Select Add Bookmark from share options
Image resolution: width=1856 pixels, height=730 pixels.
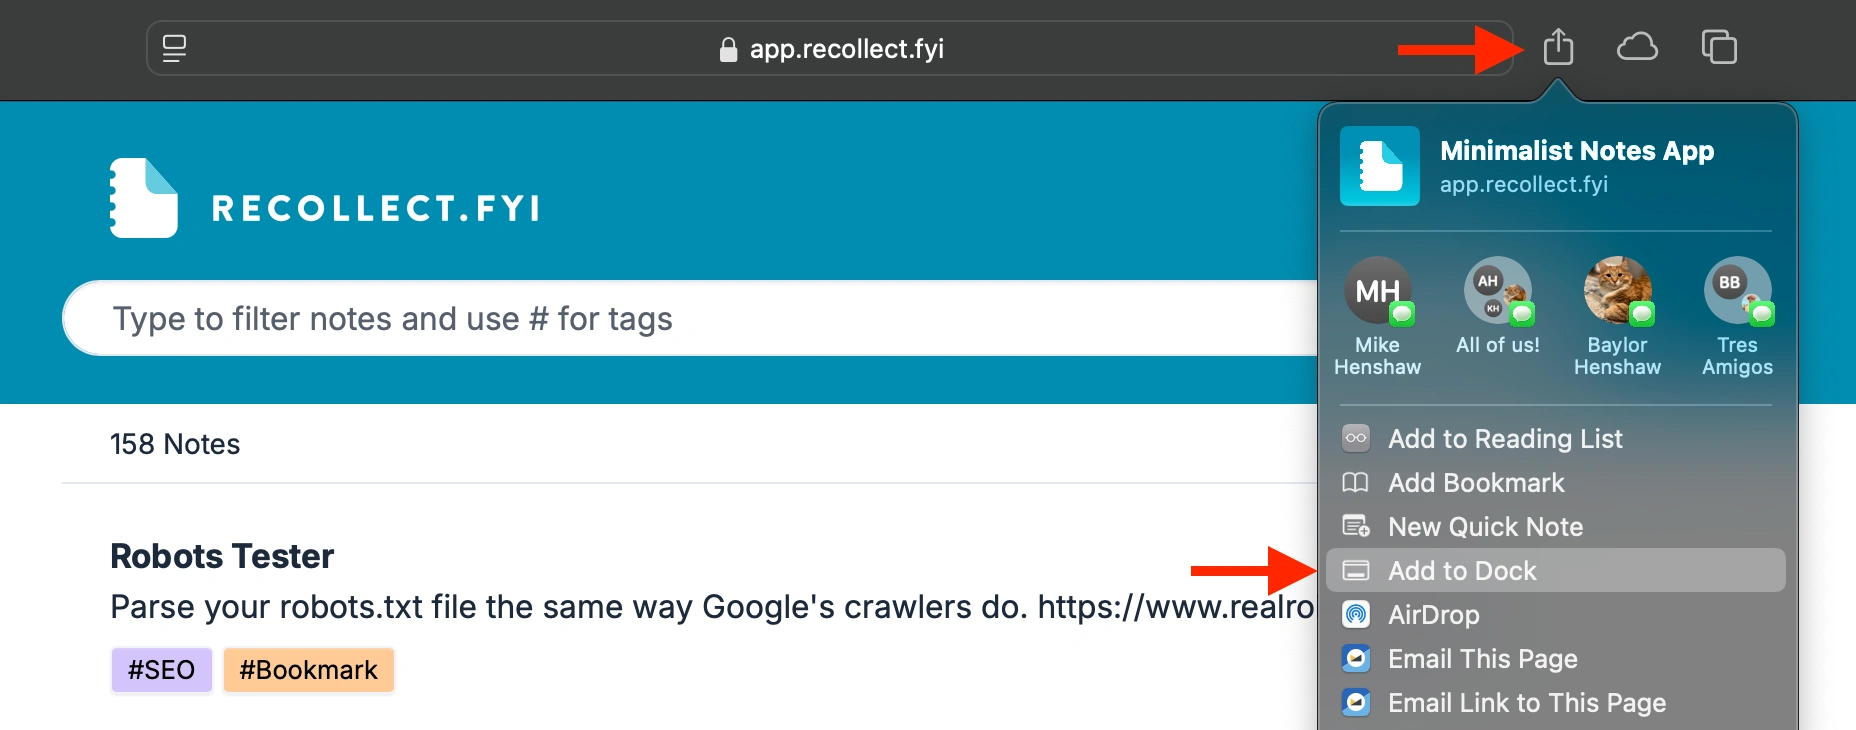1476,483
